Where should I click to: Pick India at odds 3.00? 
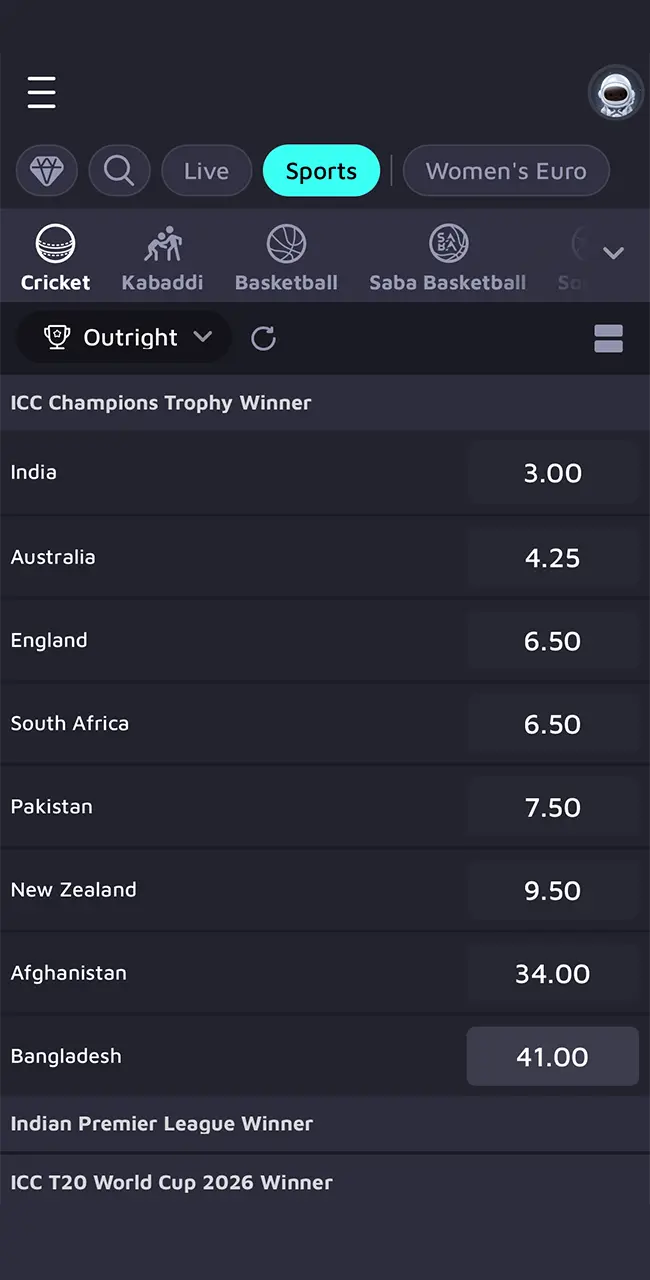point(552,473)
